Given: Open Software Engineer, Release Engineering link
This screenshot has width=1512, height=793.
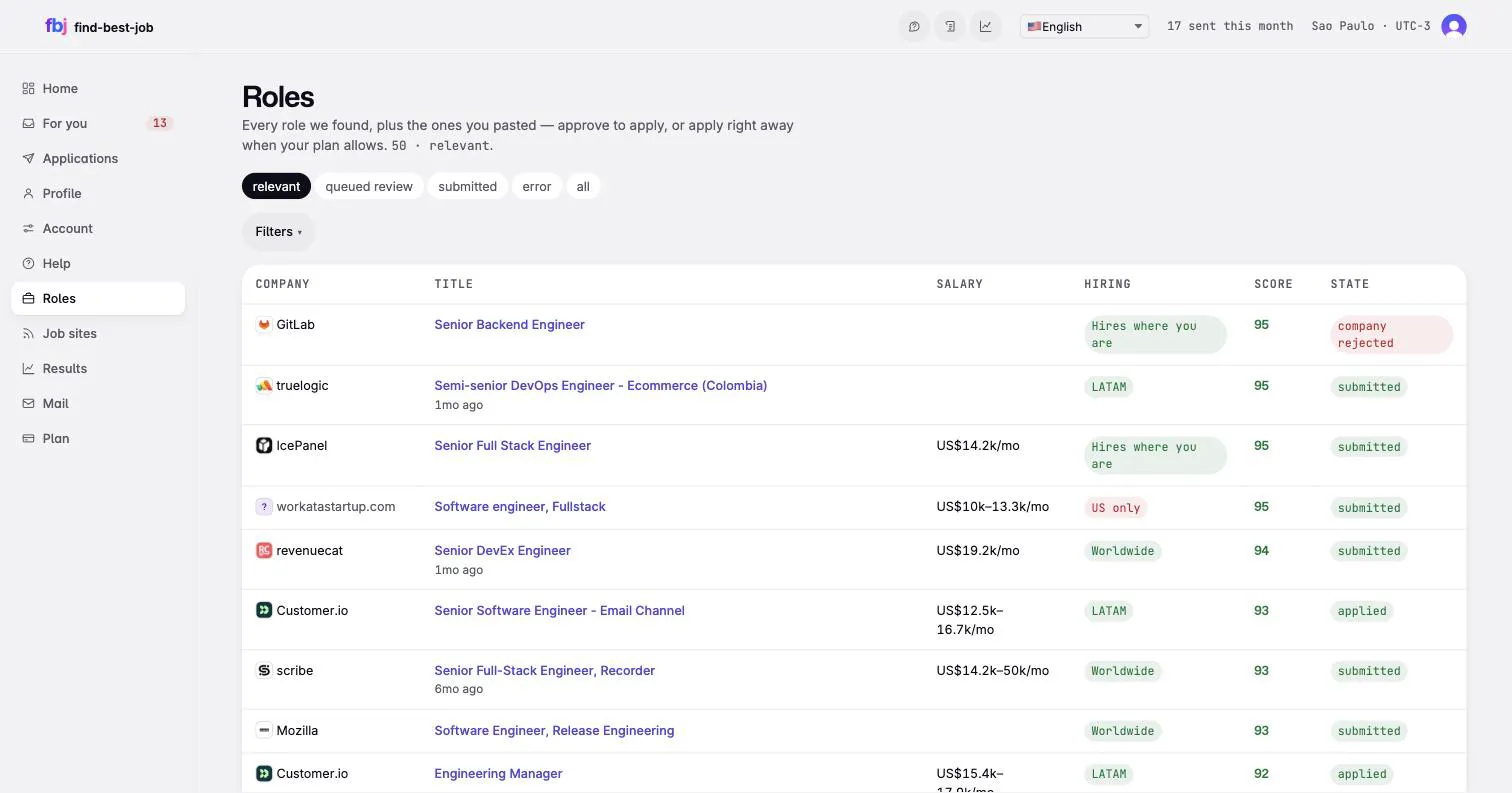Looking at the screenshot, I should (554, 731).
